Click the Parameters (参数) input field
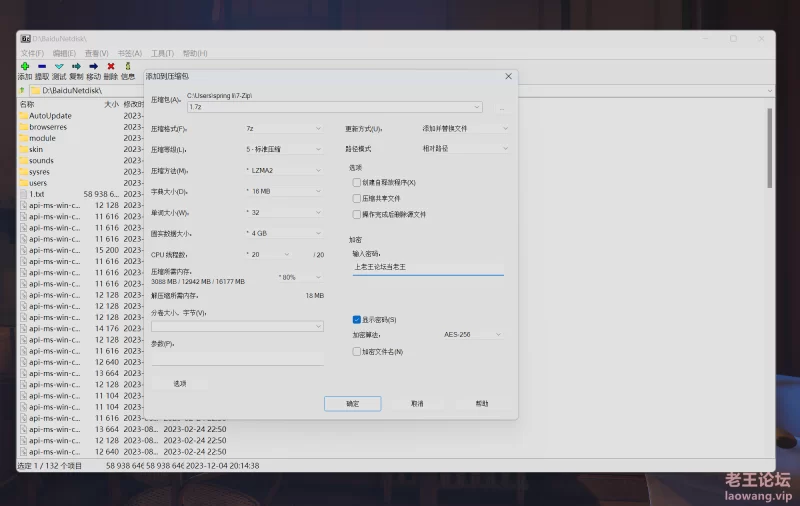Viewport: 800px width, 506px height. coord(237,359)
